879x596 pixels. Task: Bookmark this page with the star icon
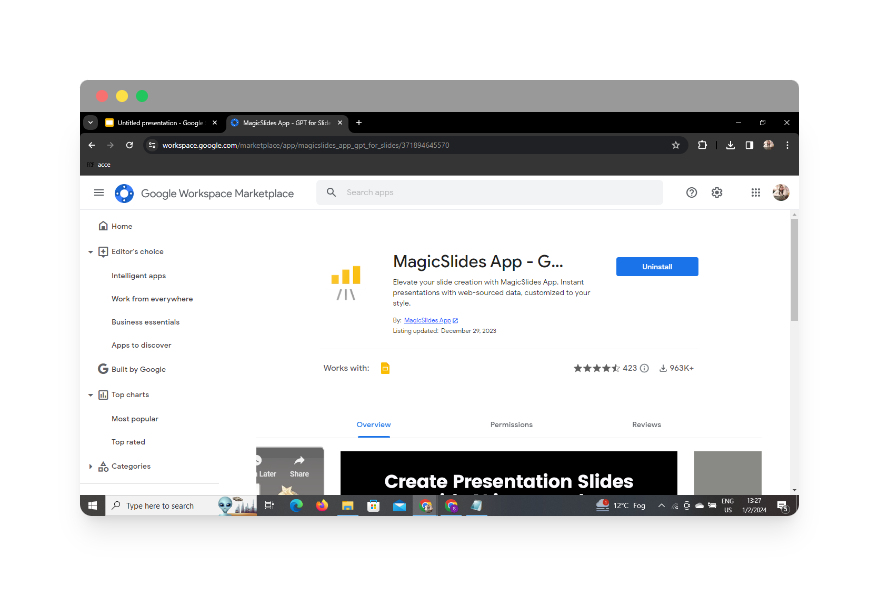click(x=676, y=145)
